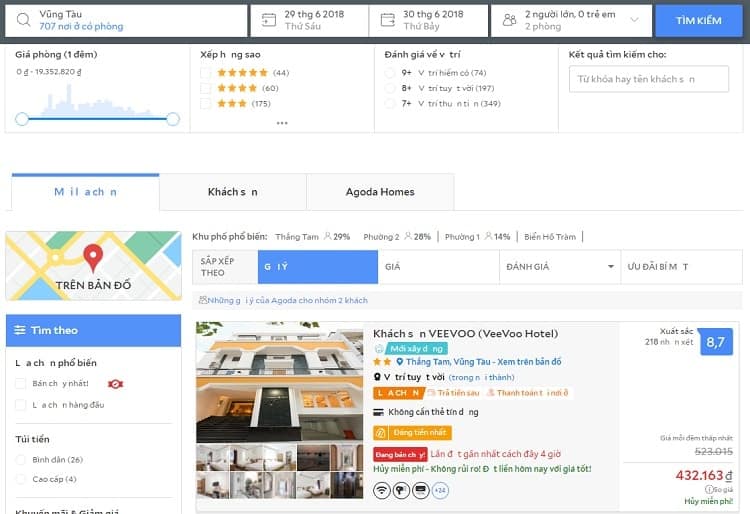Viewport: 750px width, 514px height.
Task: Click the free WiFi amenity icon
Action: [x=382, y=490]
